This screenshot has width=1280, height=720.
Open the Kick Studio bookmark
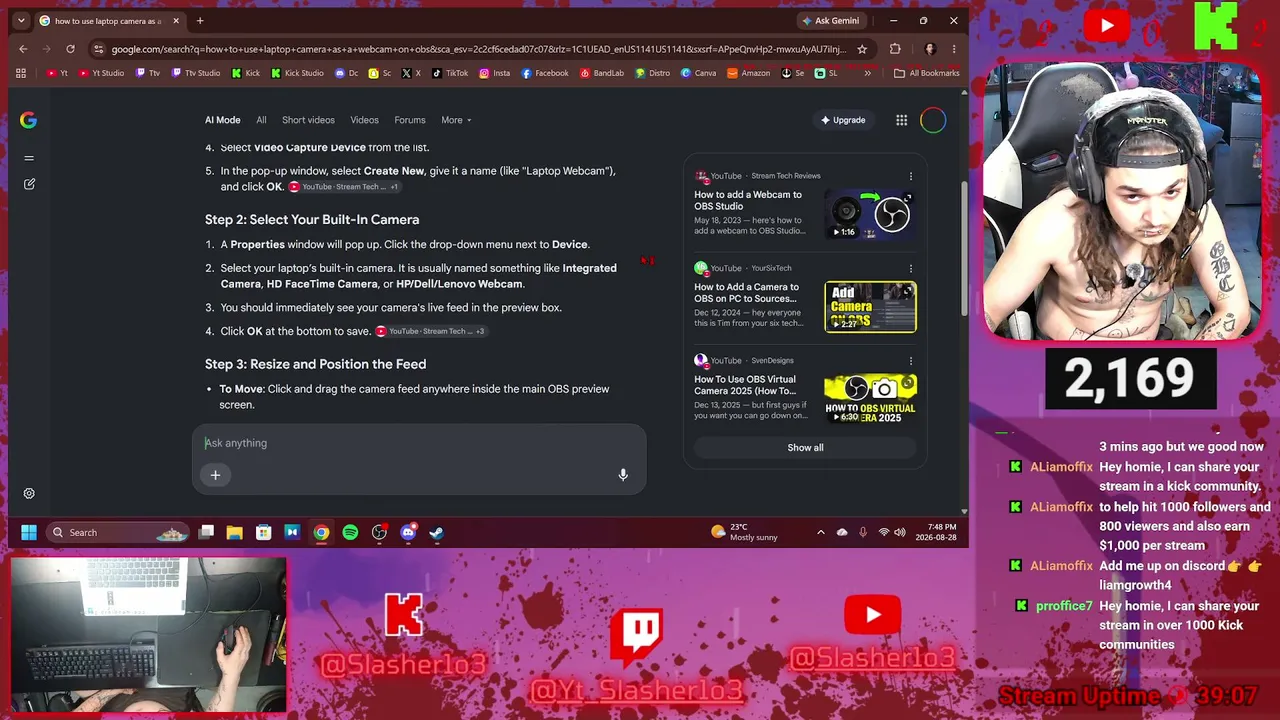(296, 73)
